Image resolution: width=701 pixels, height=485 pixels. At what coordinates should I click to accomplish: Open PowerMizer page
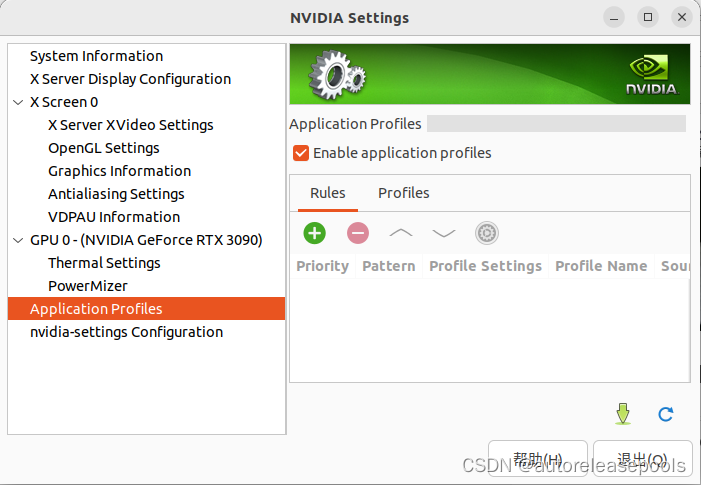tap(88, 286)
